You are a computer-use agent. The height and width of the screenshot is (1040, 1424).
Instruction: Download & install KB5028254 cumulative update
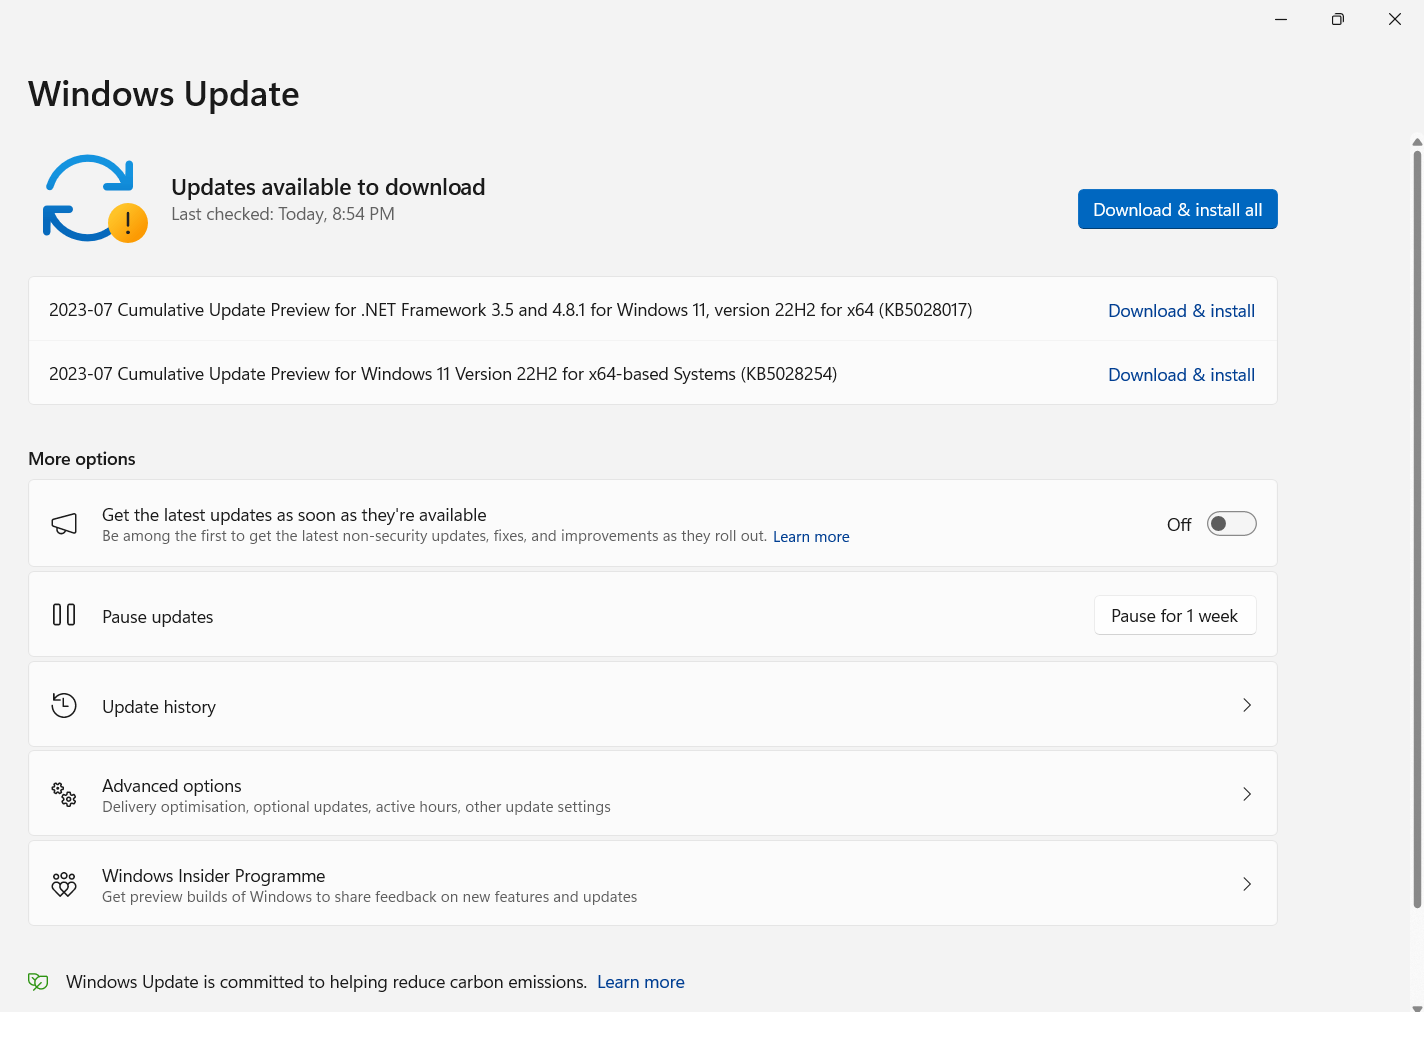tap(1181, 375)
